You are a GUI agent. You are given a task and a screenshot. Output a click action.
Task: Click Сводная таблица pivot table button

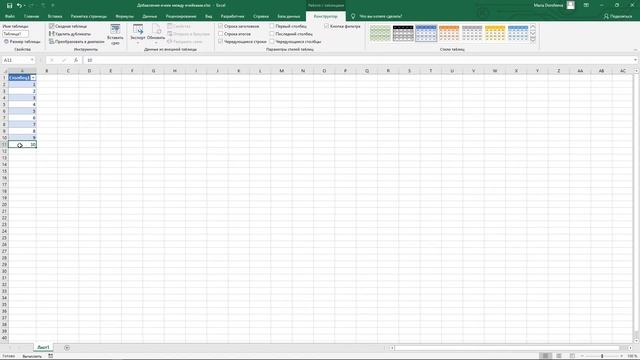point(68,26)
